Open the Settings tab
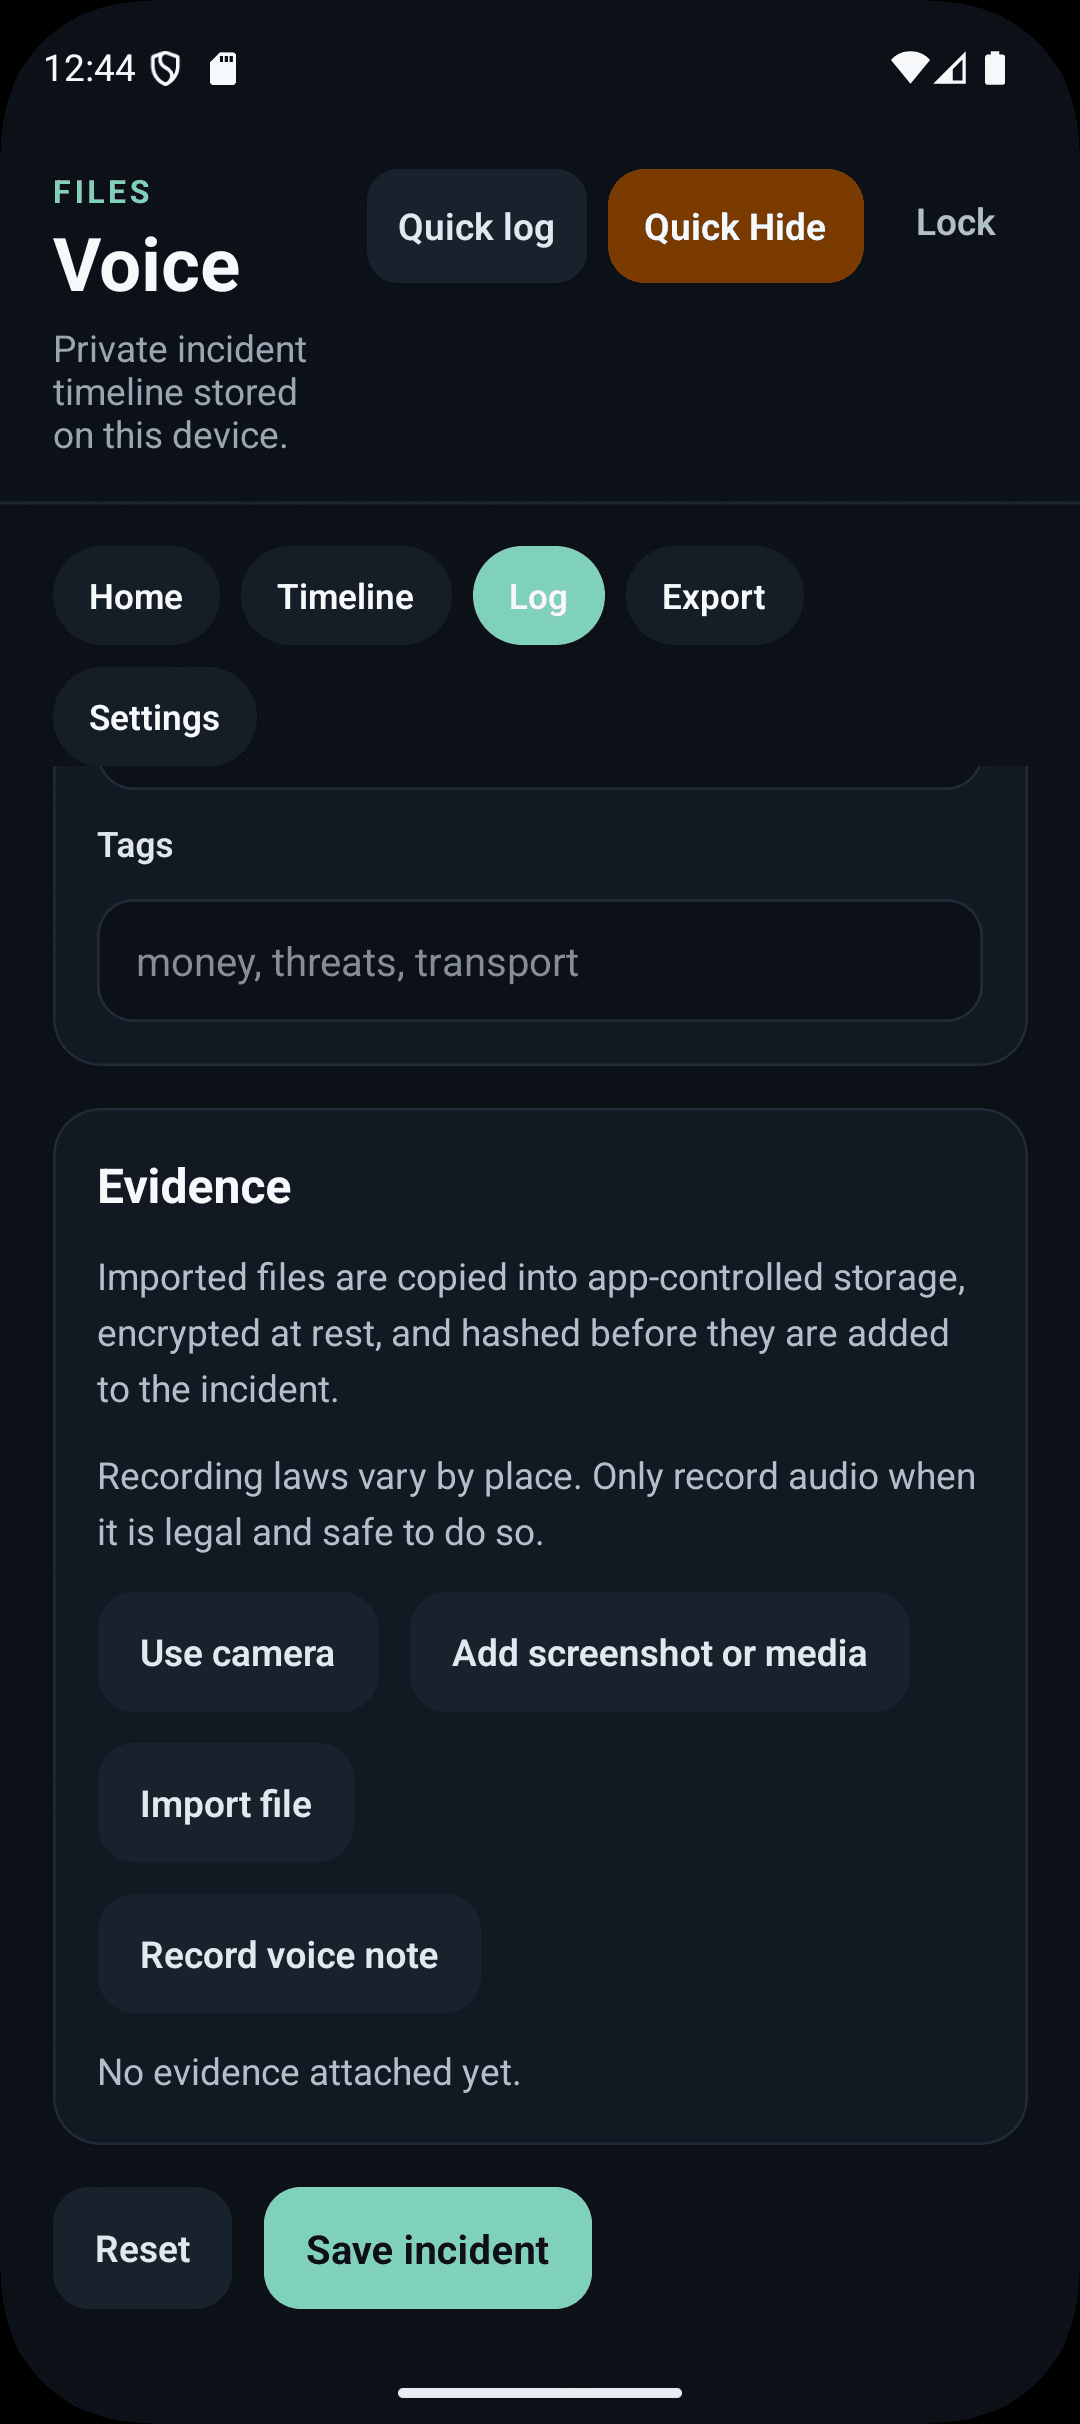The width and height of the screenshot is (1080, 2424). coord(154,717)
